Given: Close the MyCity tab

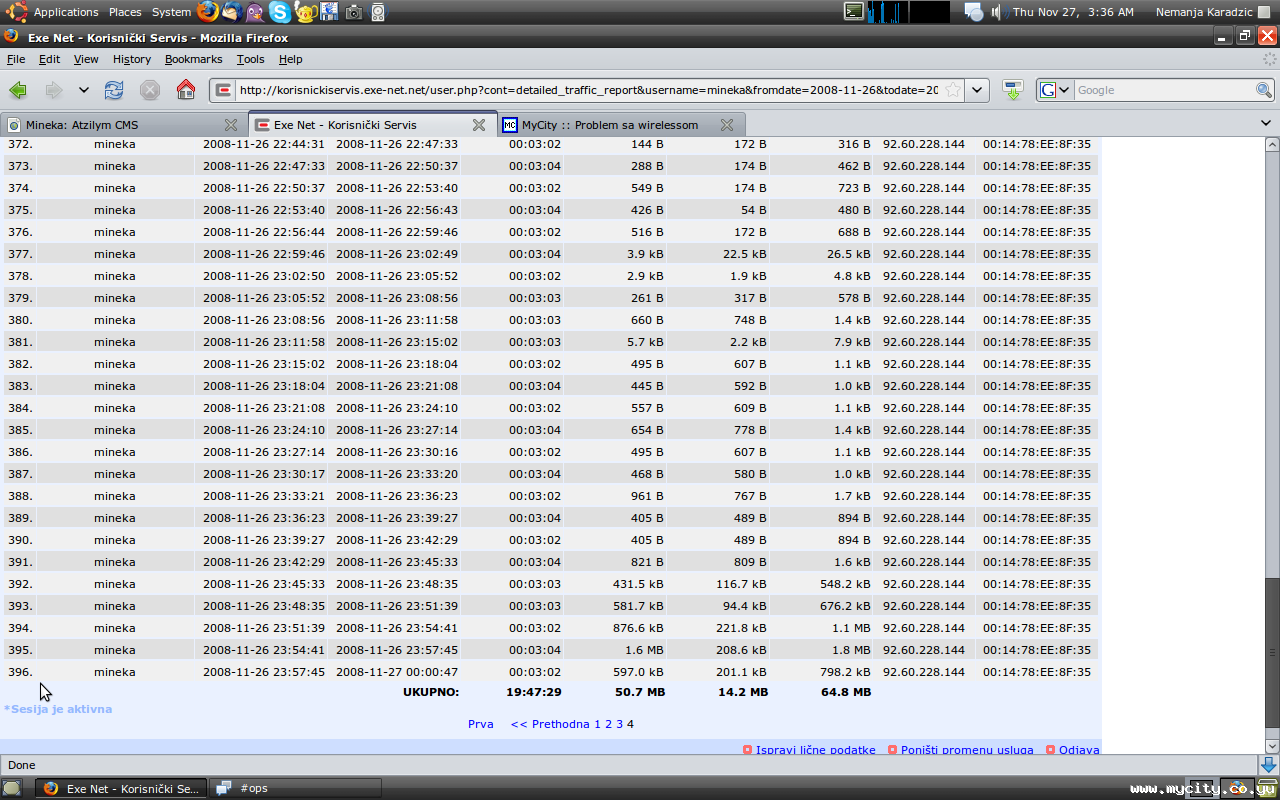Looking at the screenshot, I should pos(727,125).
